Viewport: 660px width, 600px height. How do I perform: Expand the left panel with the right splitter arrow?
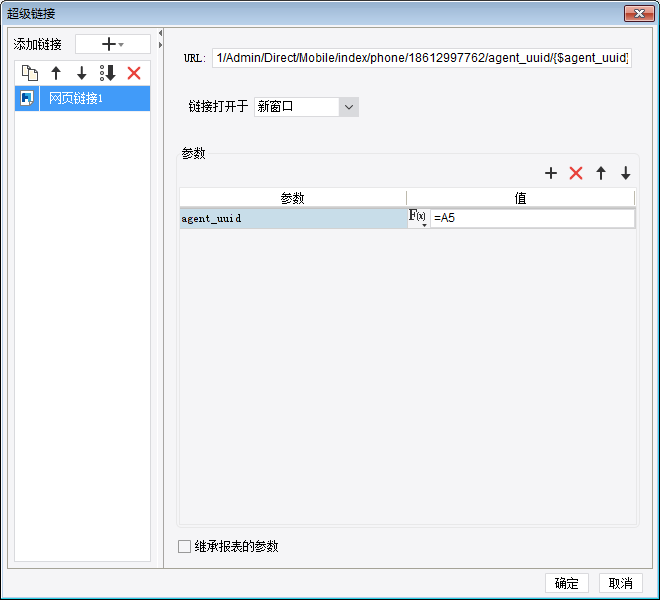(x=160, y=45)
